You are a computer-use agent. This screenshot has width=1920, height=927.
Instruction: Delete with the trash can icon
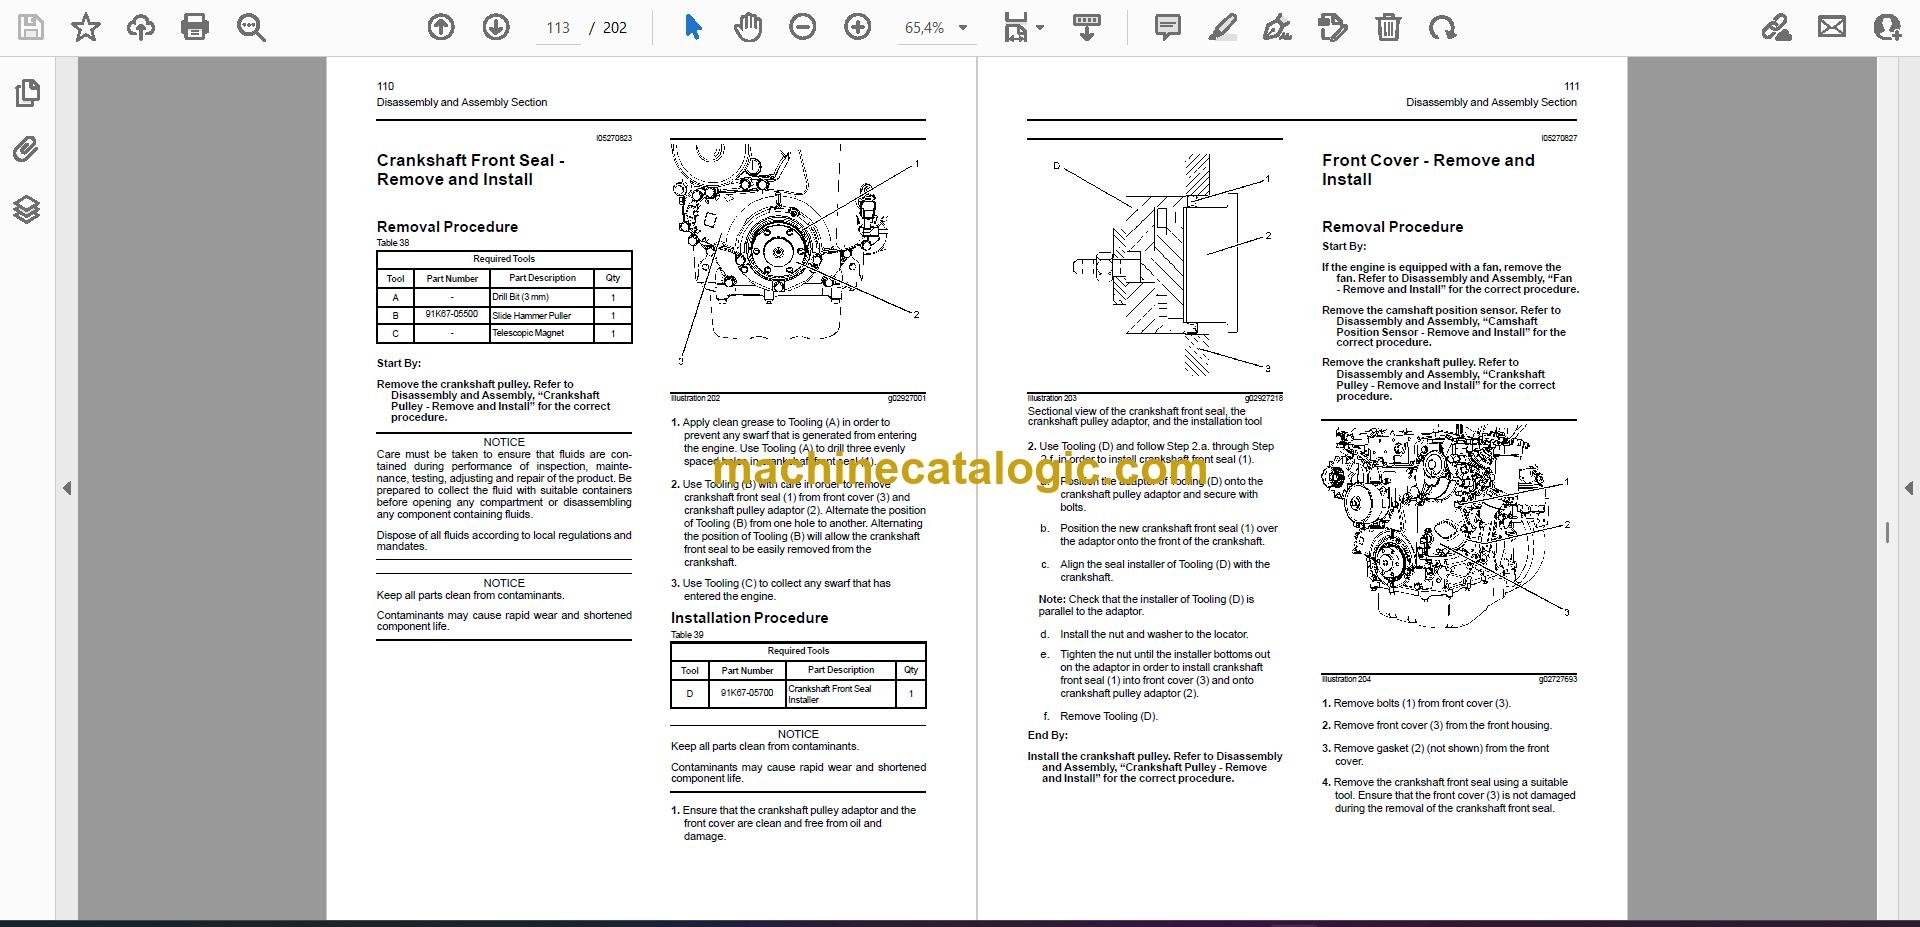pyautogui.click(x=1388, y=27)
